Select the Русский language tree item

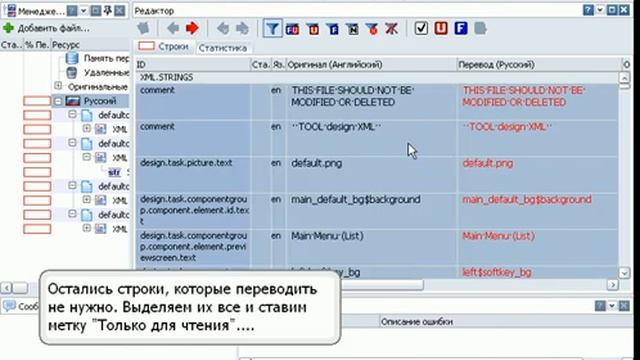(x=100, y=101)
